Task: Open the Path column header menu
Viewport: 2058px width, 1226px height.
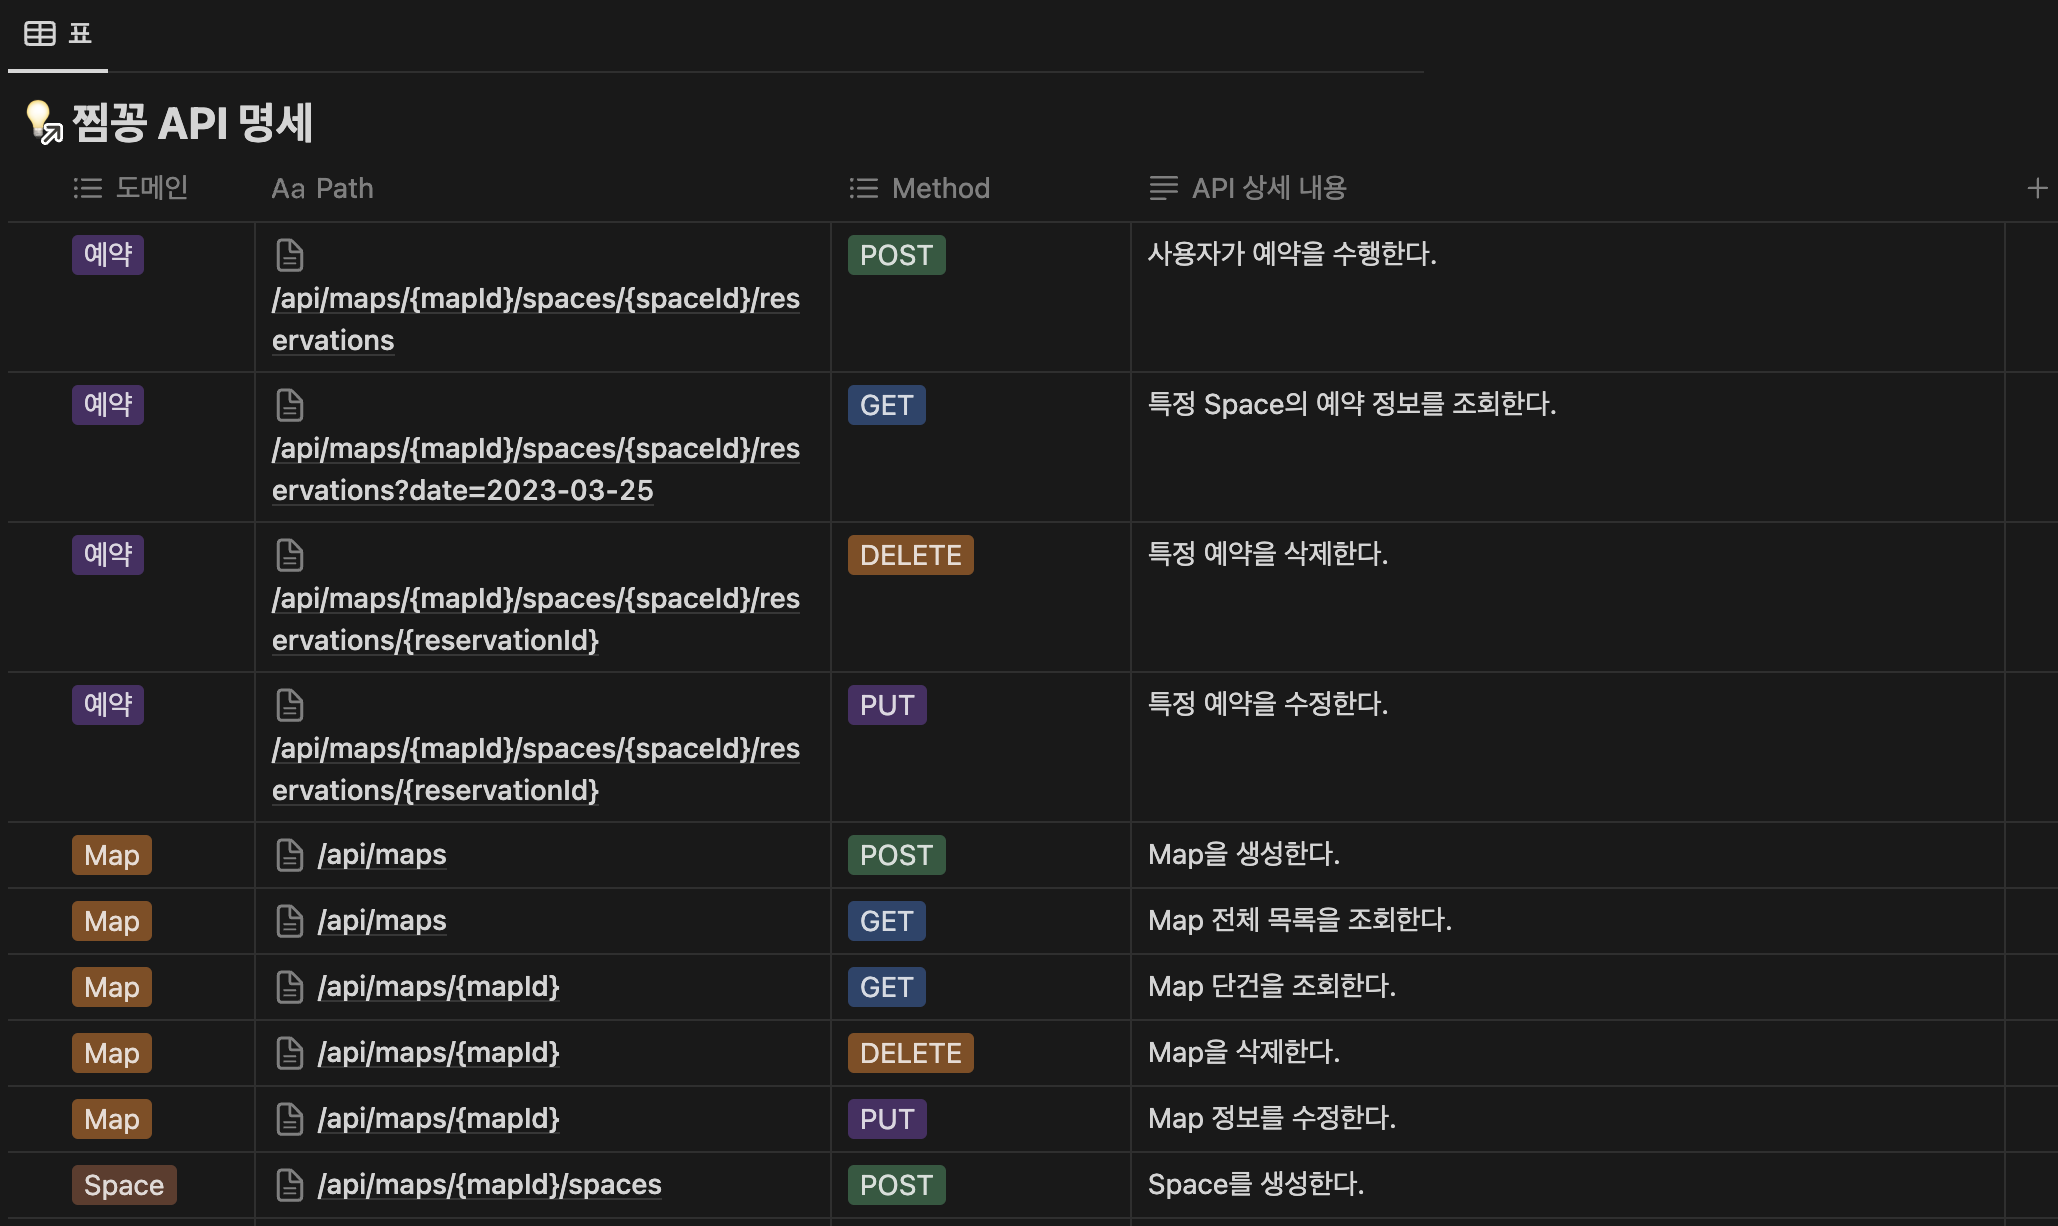Action: click(x=322, y=188)
